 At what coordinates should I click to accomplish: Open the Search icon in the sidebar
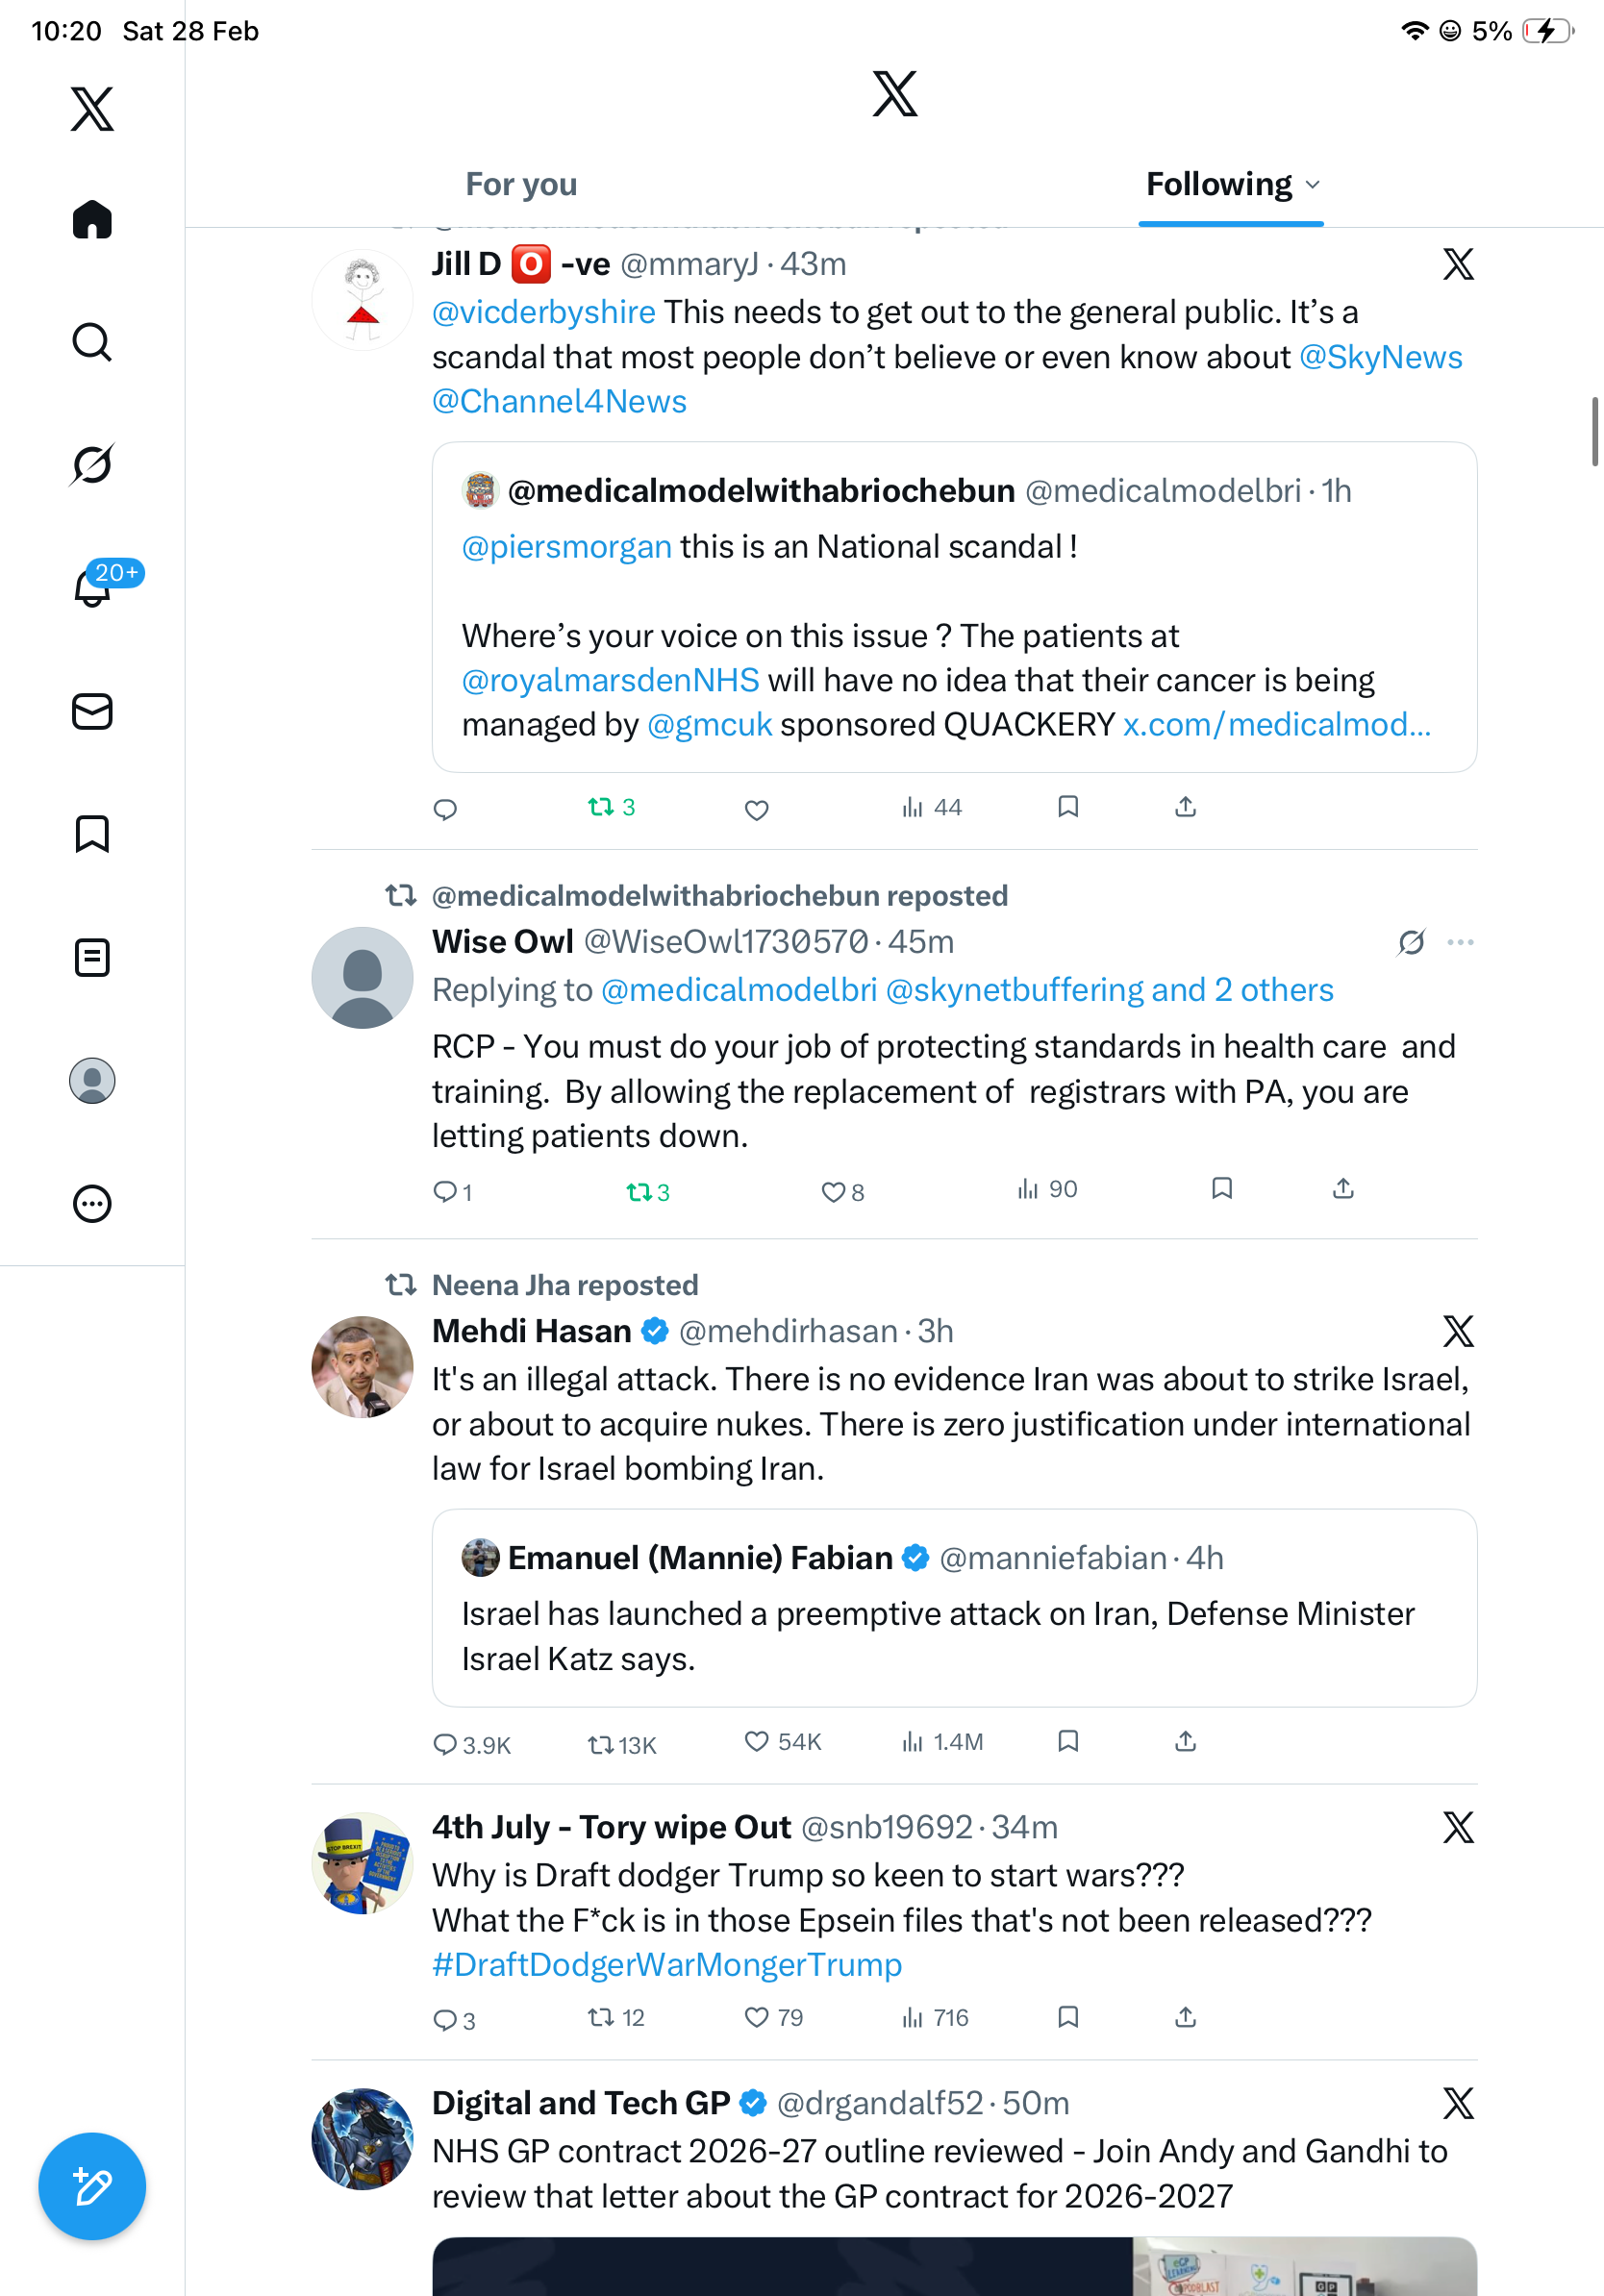tap(92, 342)
